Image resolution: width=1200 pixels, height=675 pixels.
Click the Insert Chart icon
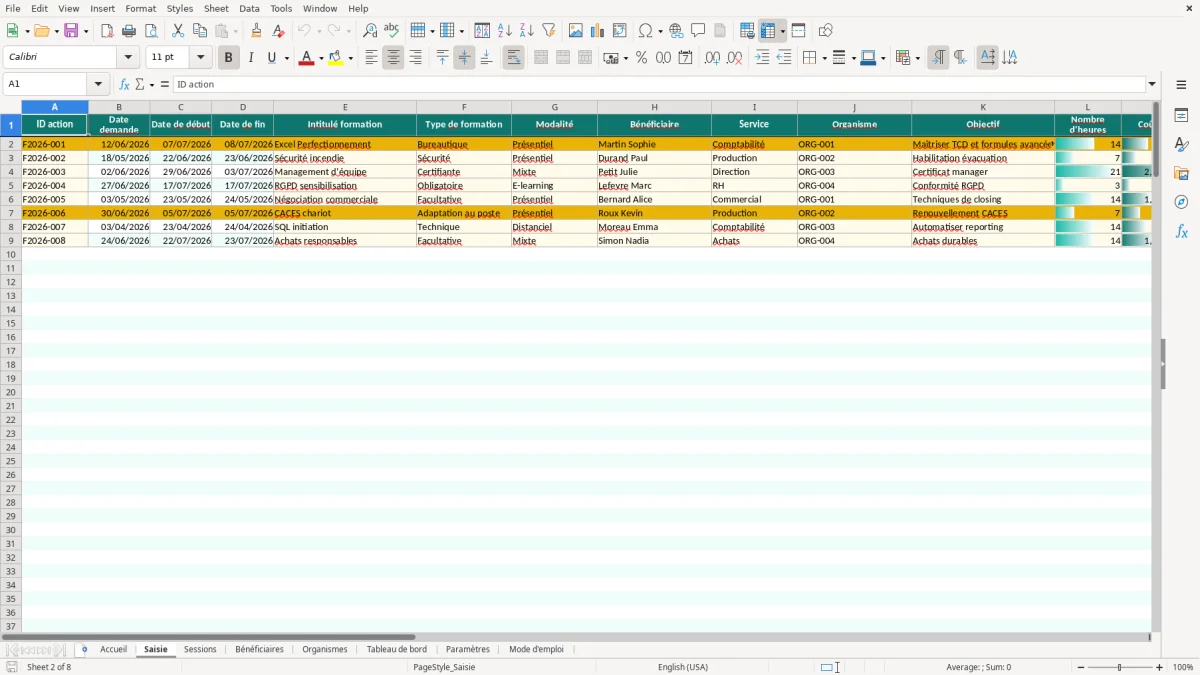point(598,31)
